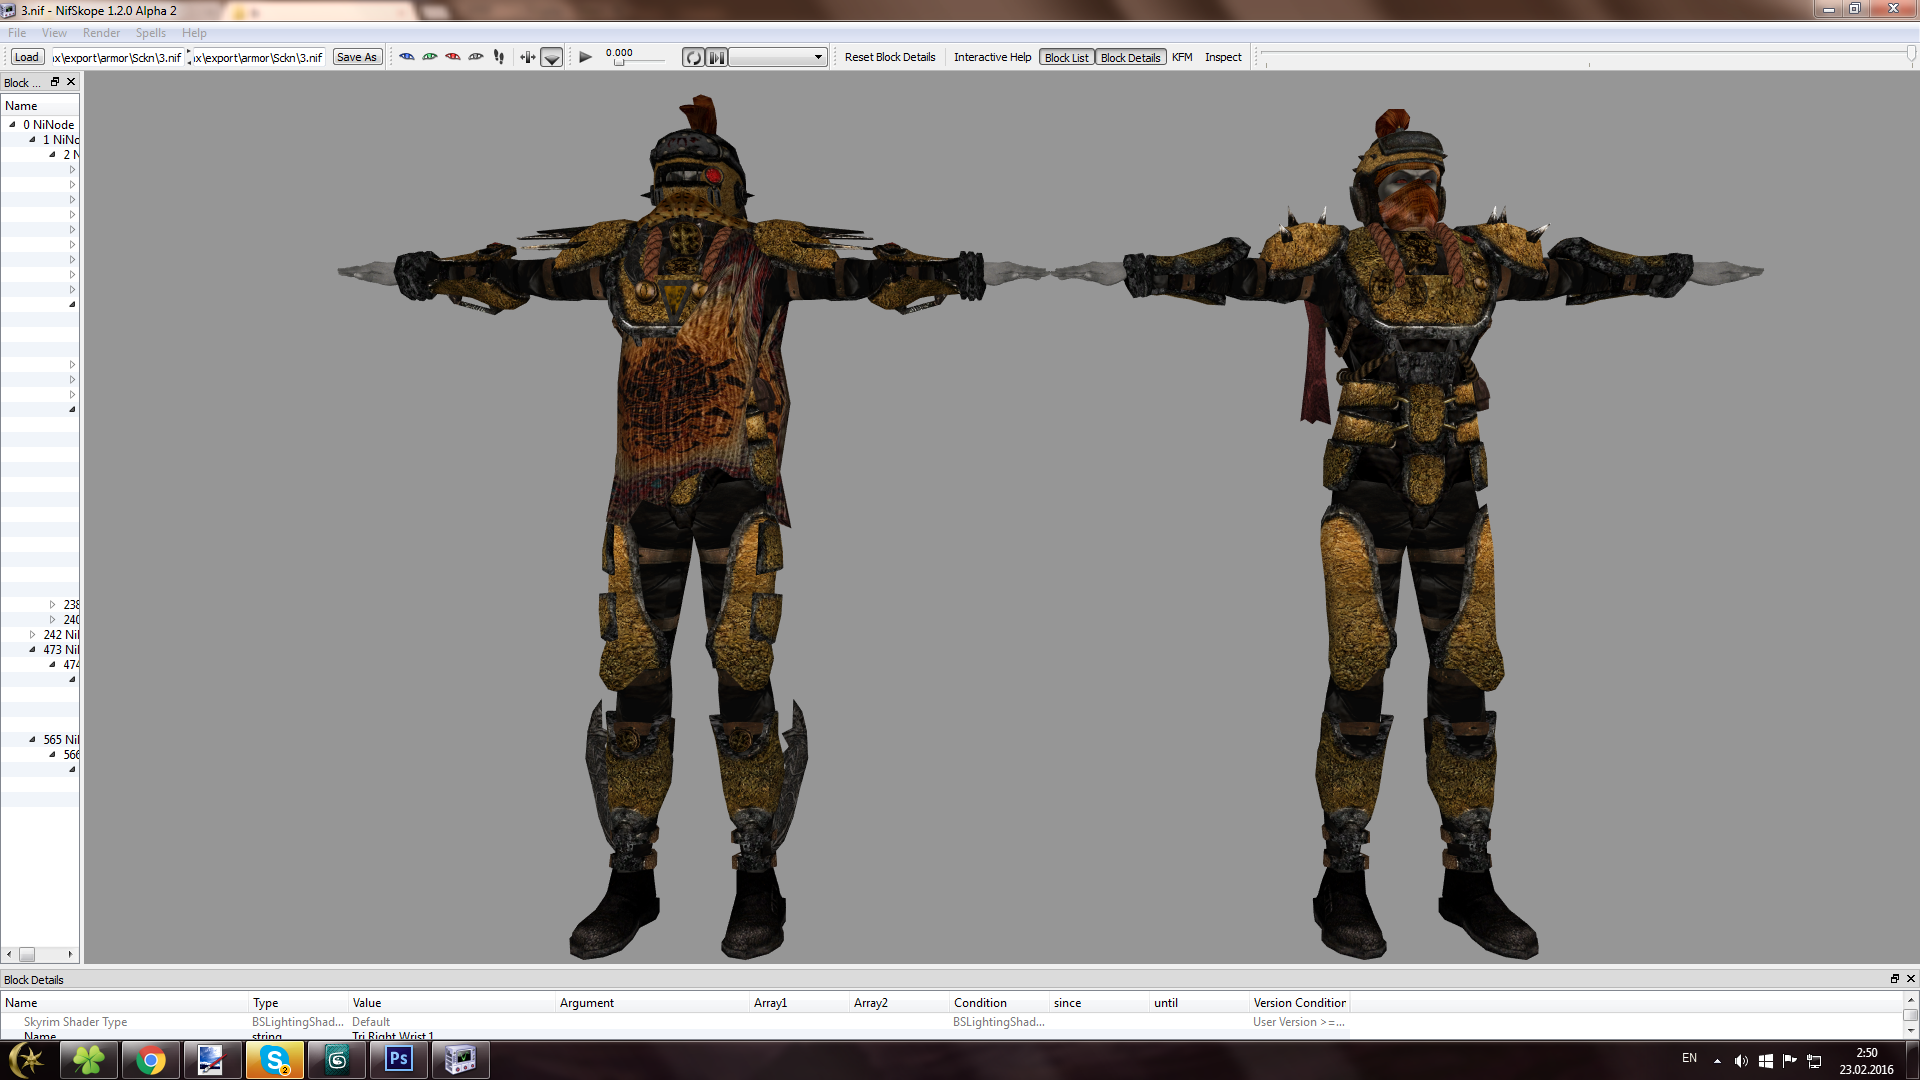Collapse the 473 NiNode tree item

tap(32, 650)
